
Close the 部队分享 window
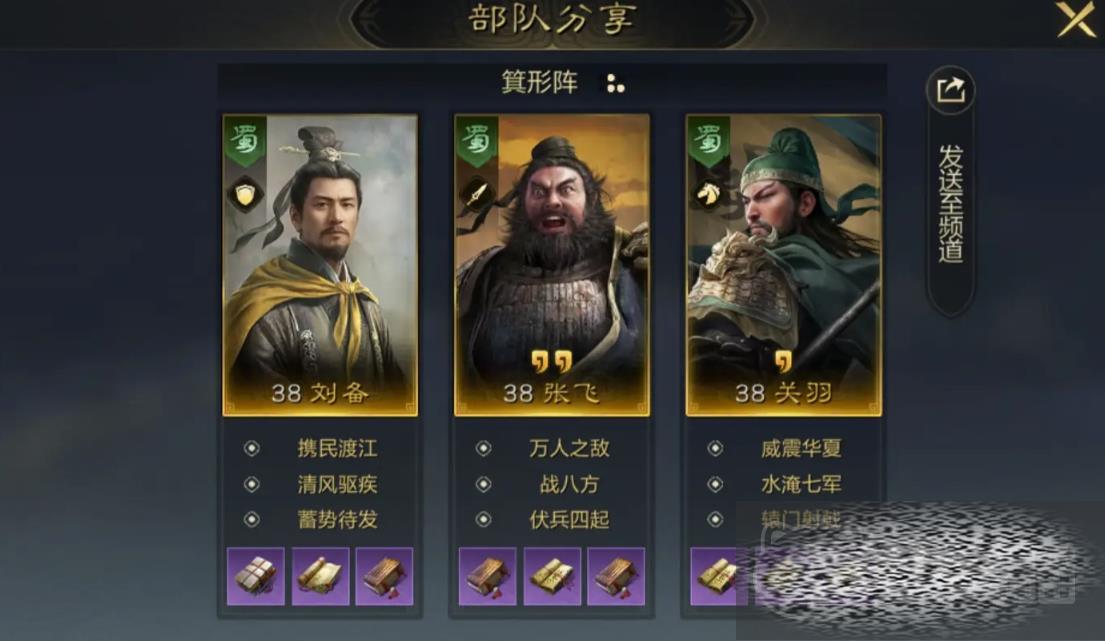pyautogui.click(x=1076, y=19)
